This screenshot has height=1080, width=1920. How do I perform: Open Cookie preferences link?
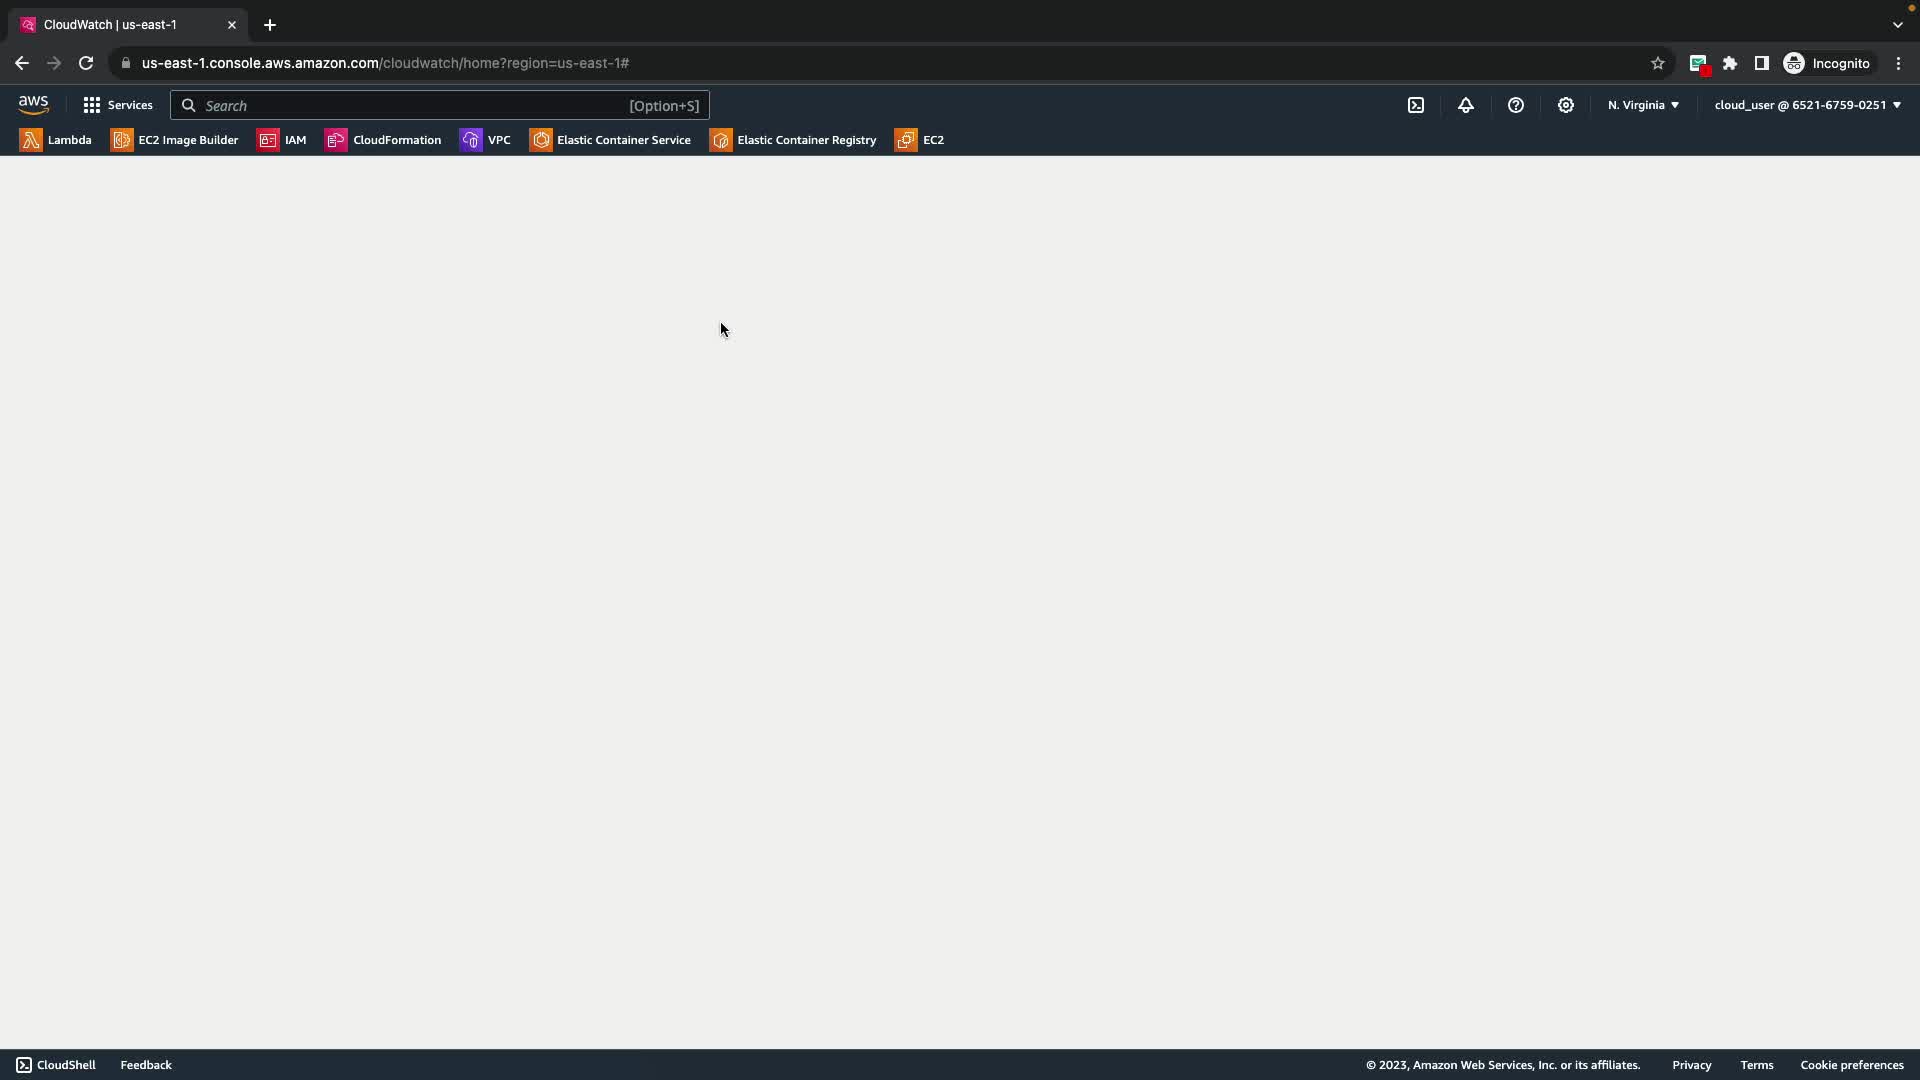pos(1851,1065)
